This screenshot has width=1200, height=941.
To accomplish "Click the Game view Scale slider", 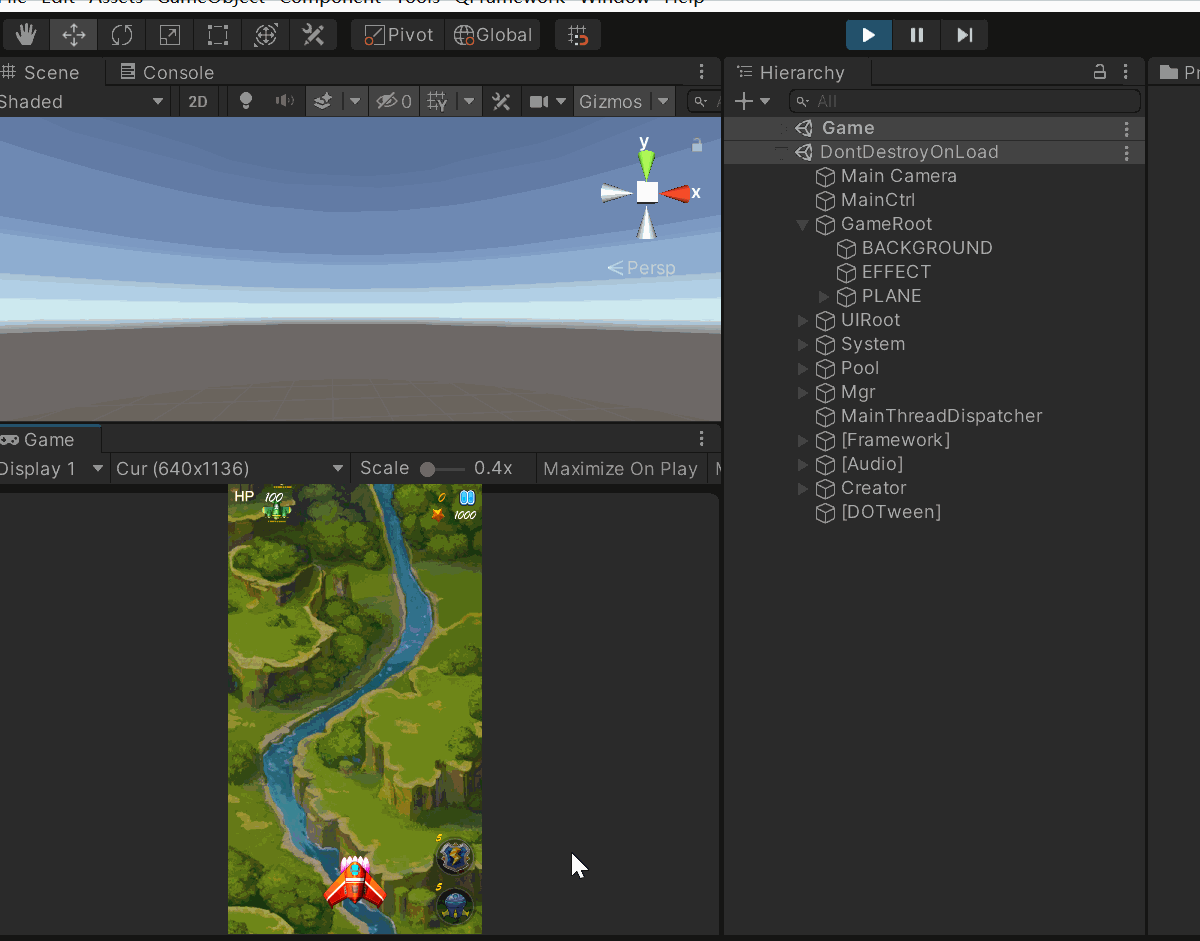I will coord(442,469).
